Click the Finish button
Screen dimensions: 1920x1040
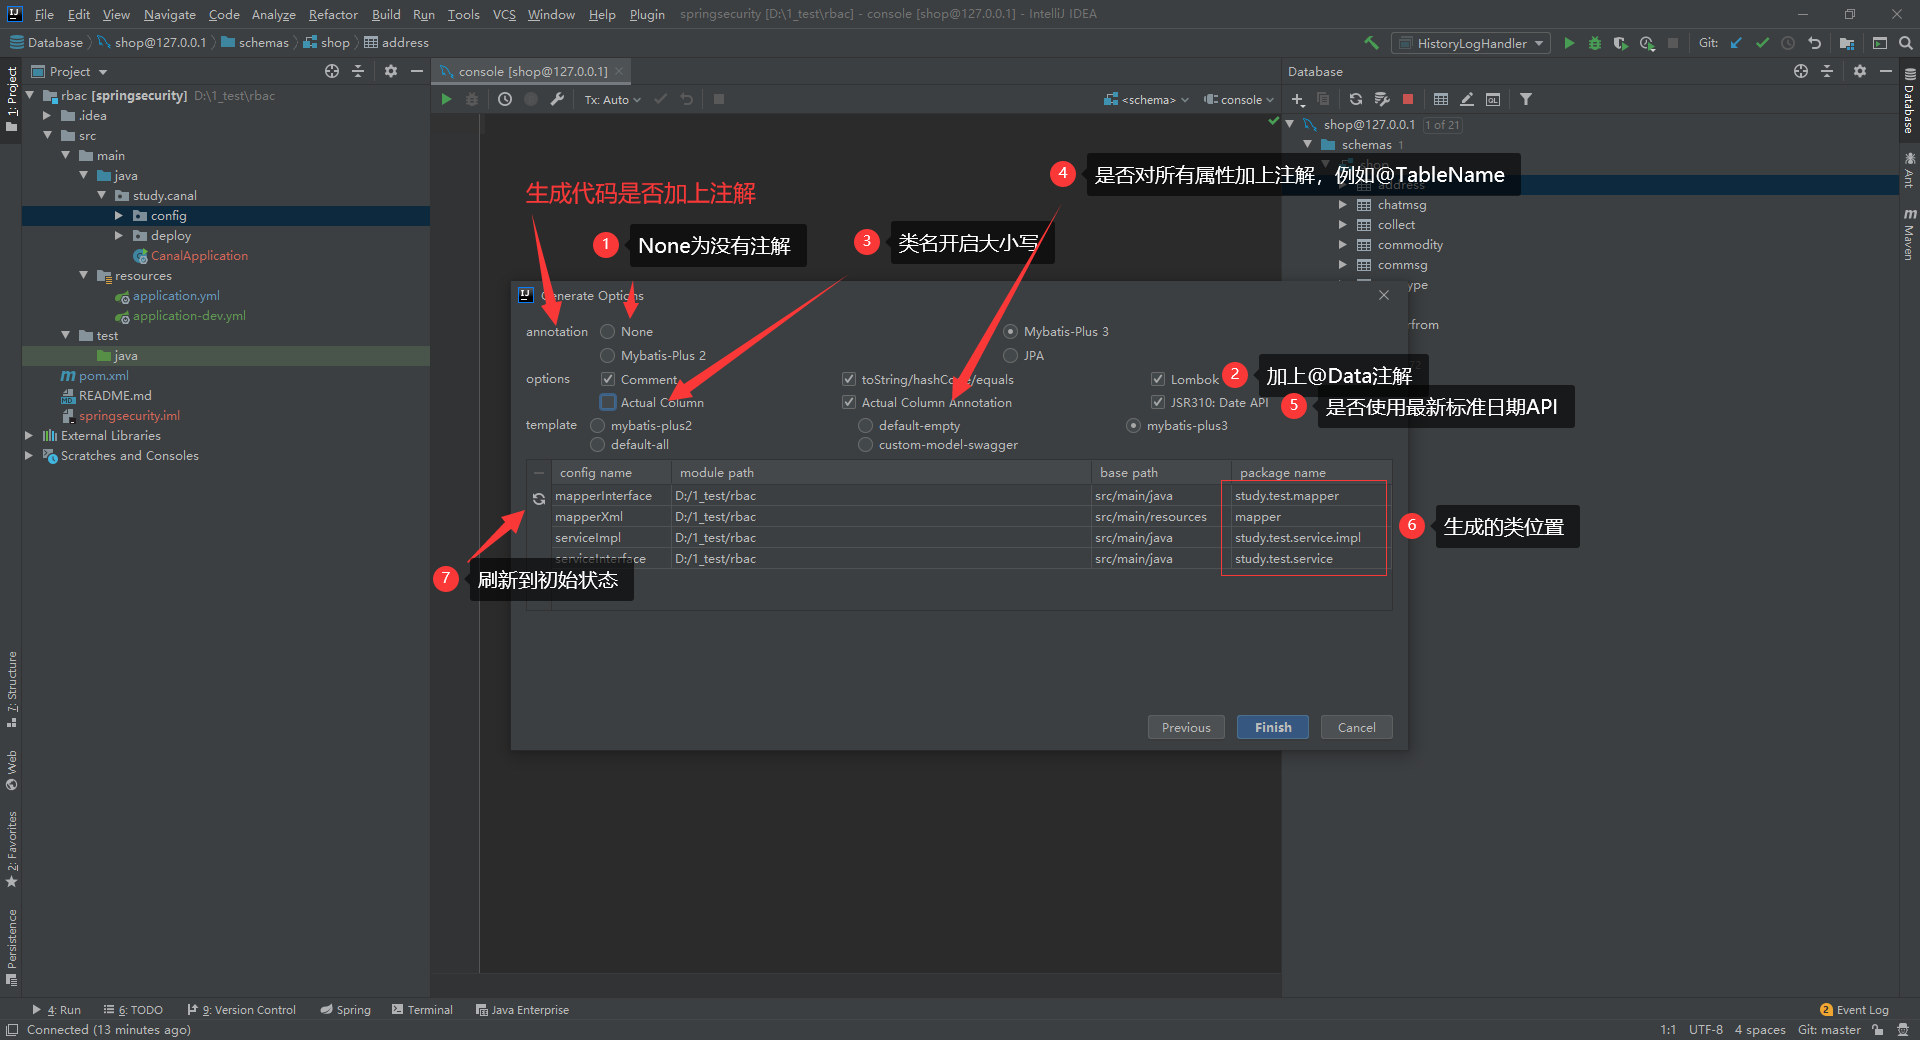tap(1273, 727)
